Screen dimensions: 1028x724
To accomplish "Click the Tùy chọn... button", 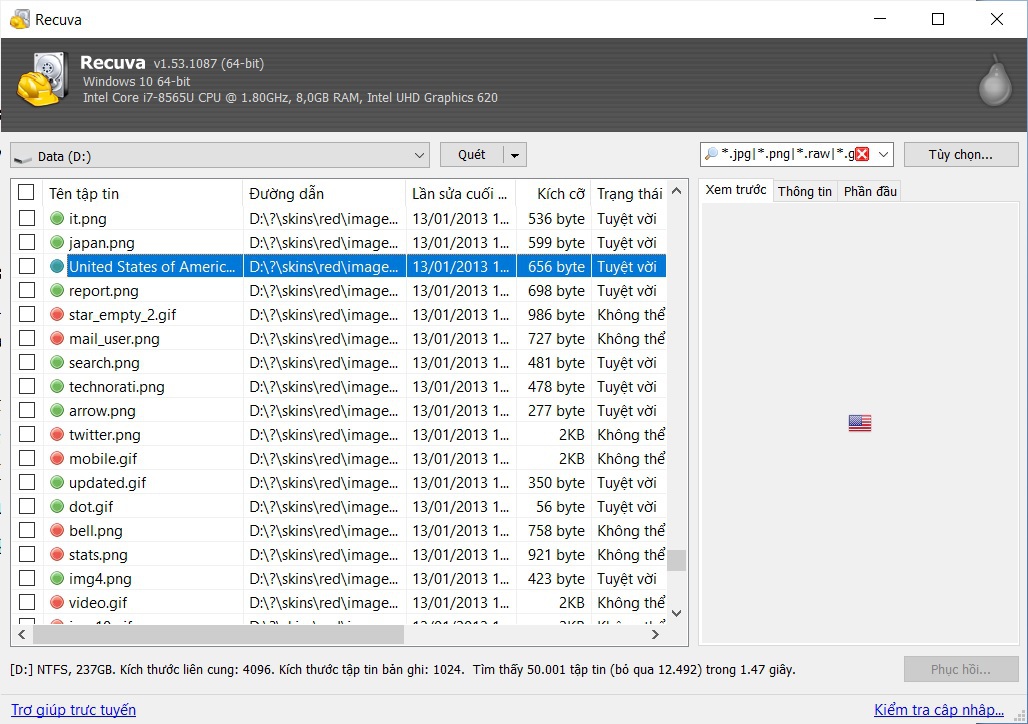I will pyautogui.click(x=960, y=155).
